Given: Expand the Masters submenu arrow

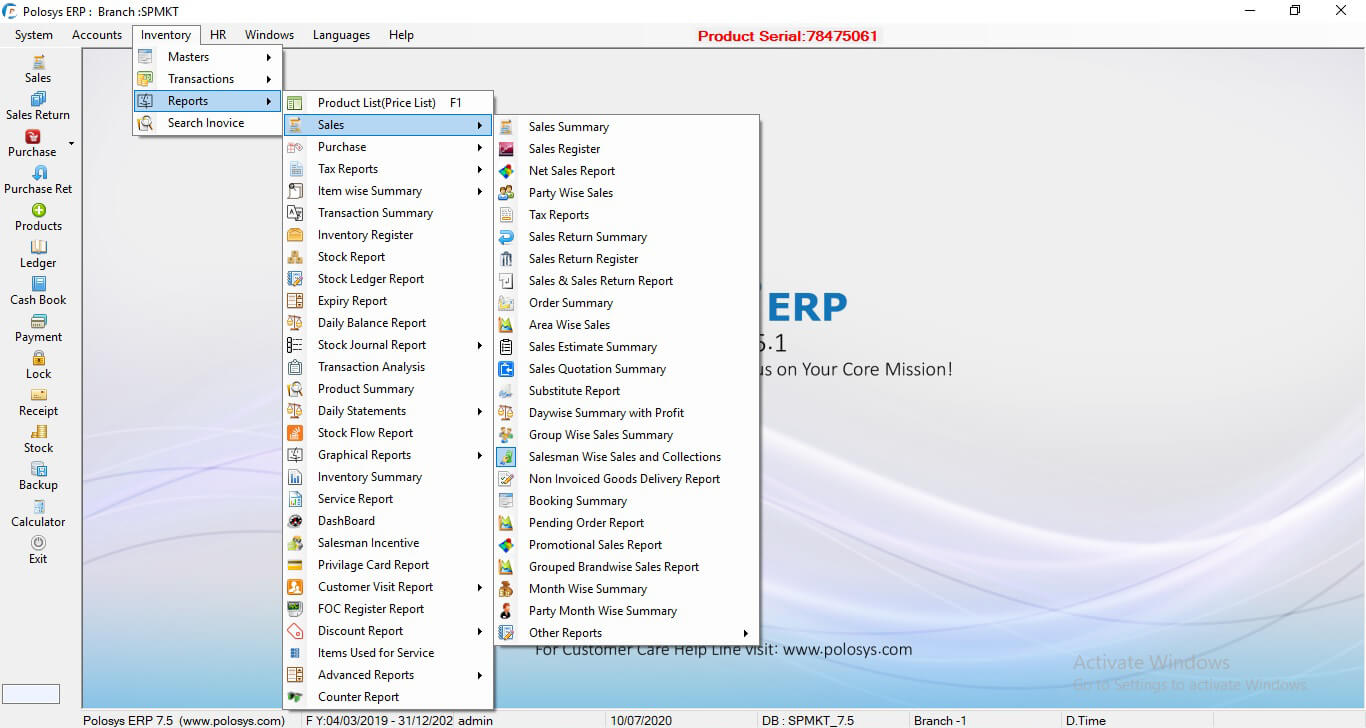Looking at the screenshot, I should coord(269,57).
